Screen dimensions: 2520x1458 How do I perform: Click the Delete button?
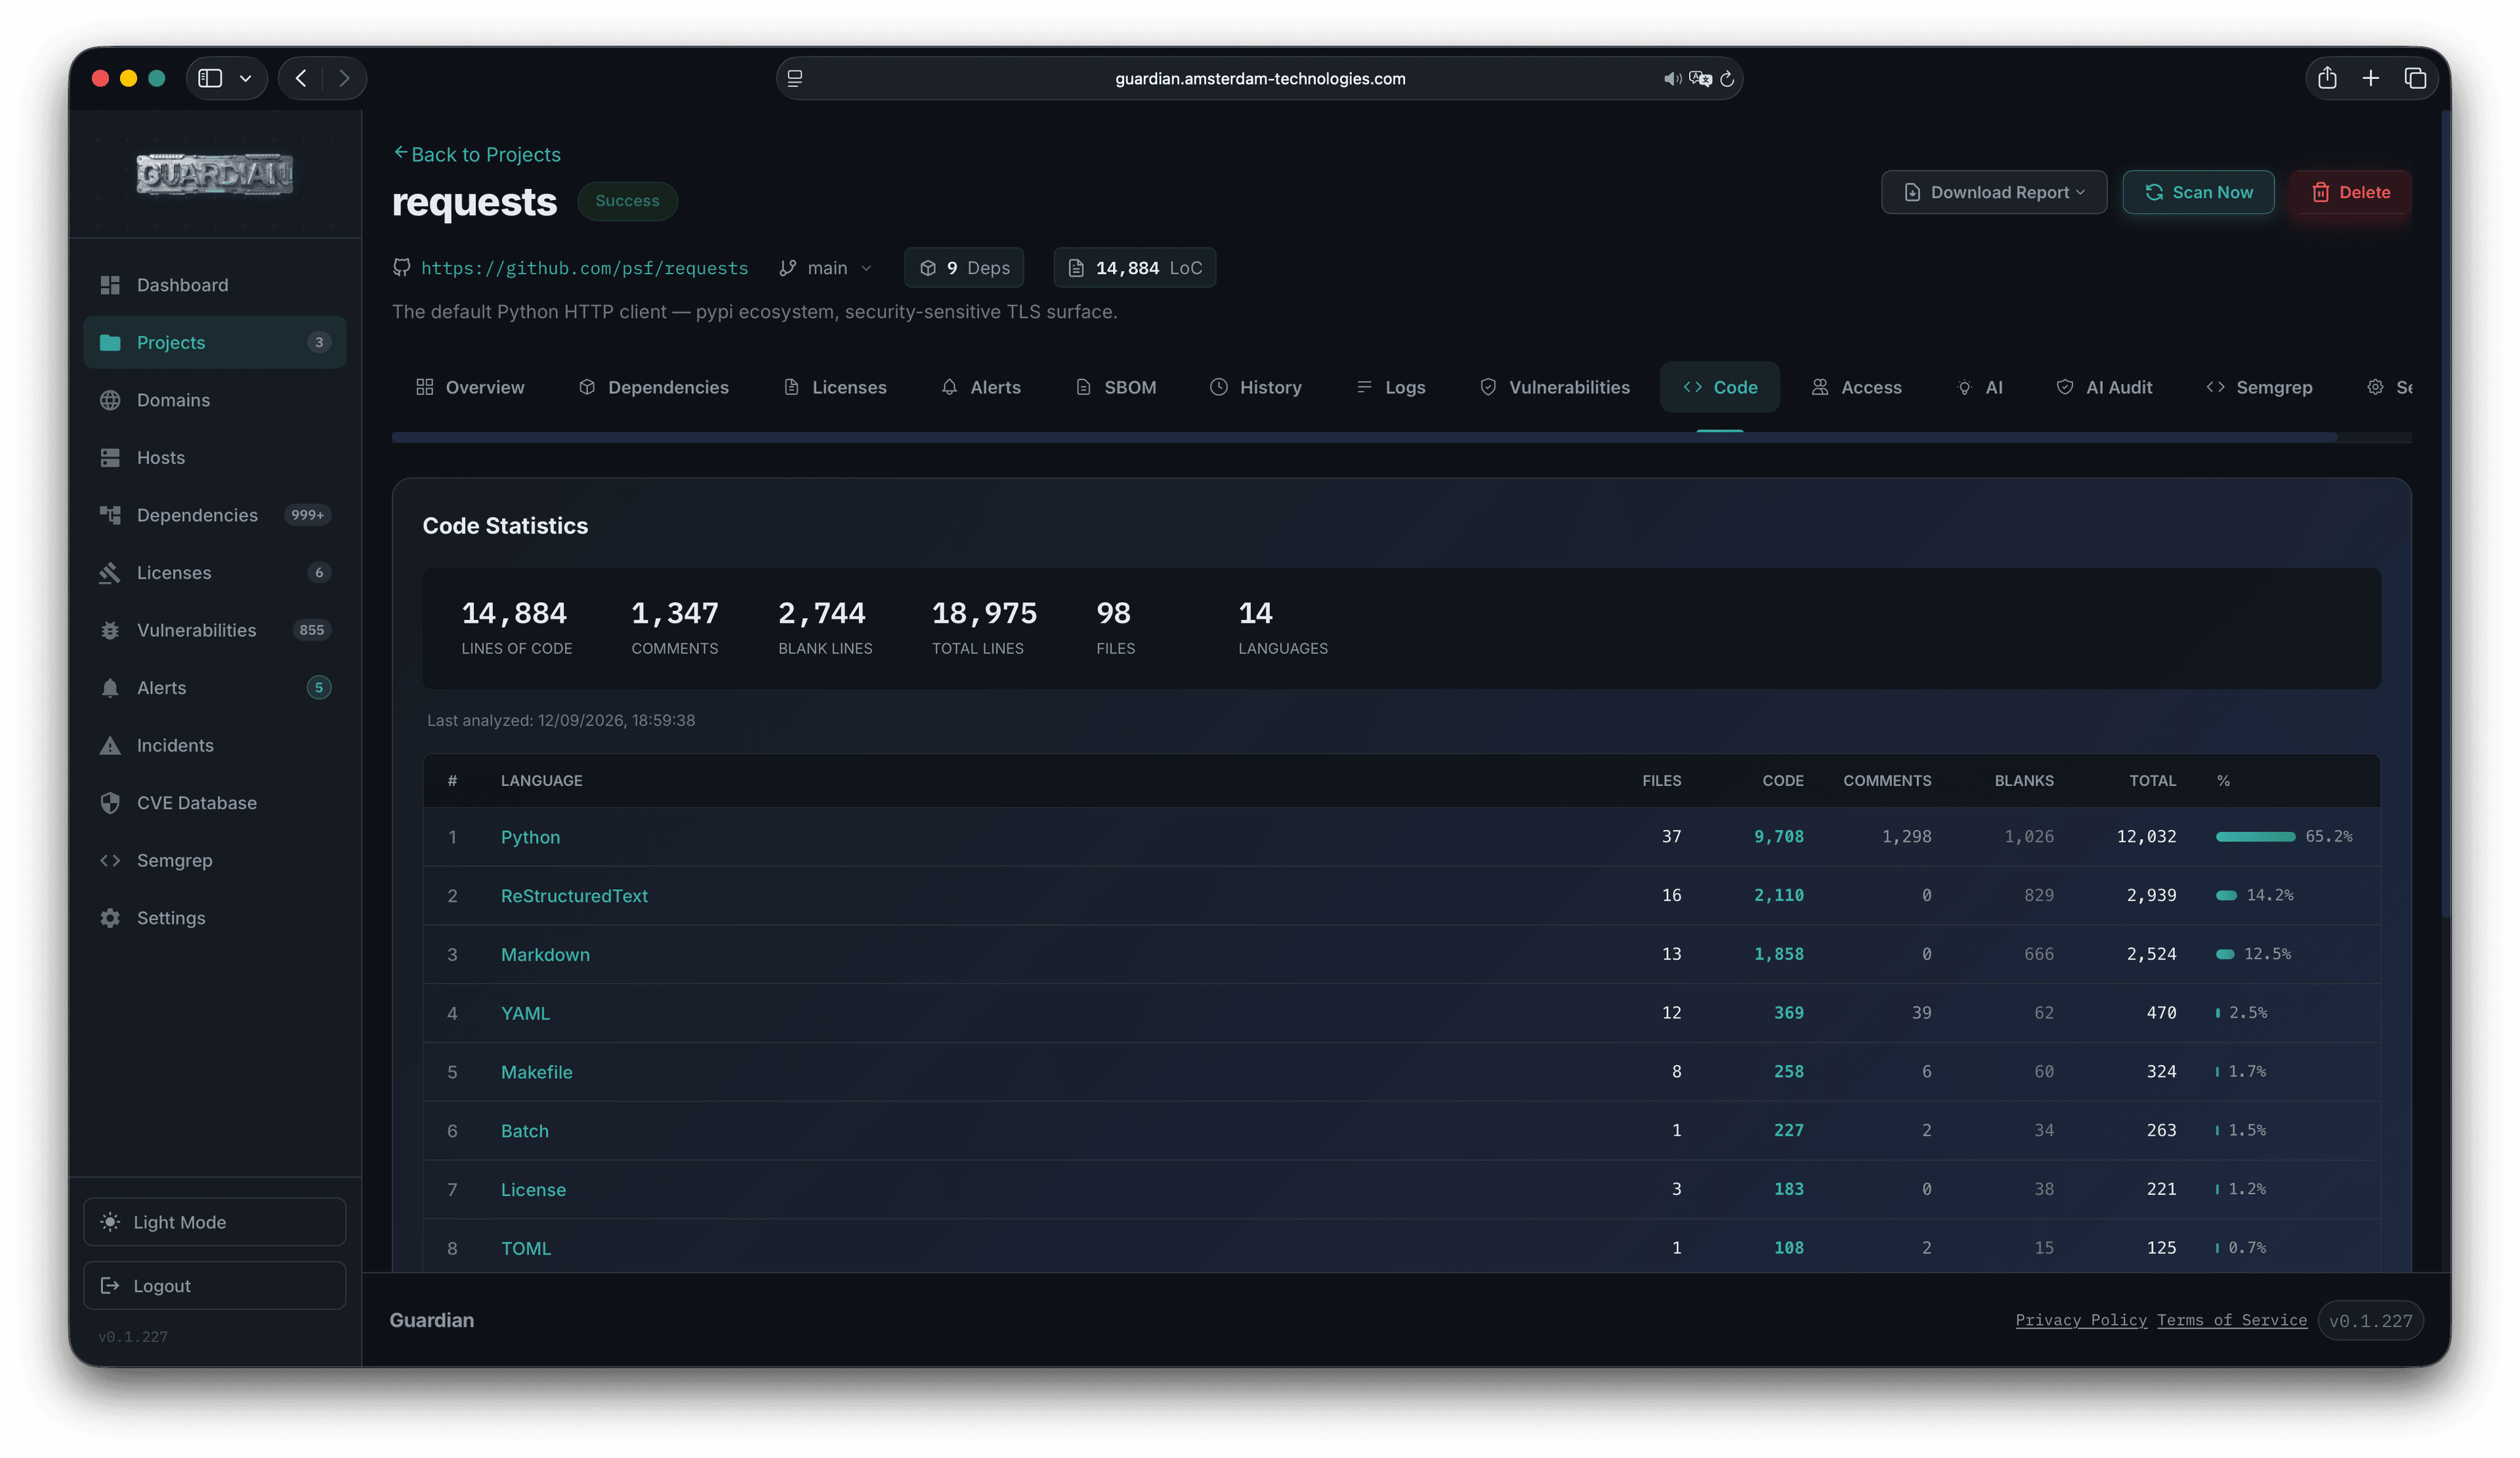tap(2350, 192)
